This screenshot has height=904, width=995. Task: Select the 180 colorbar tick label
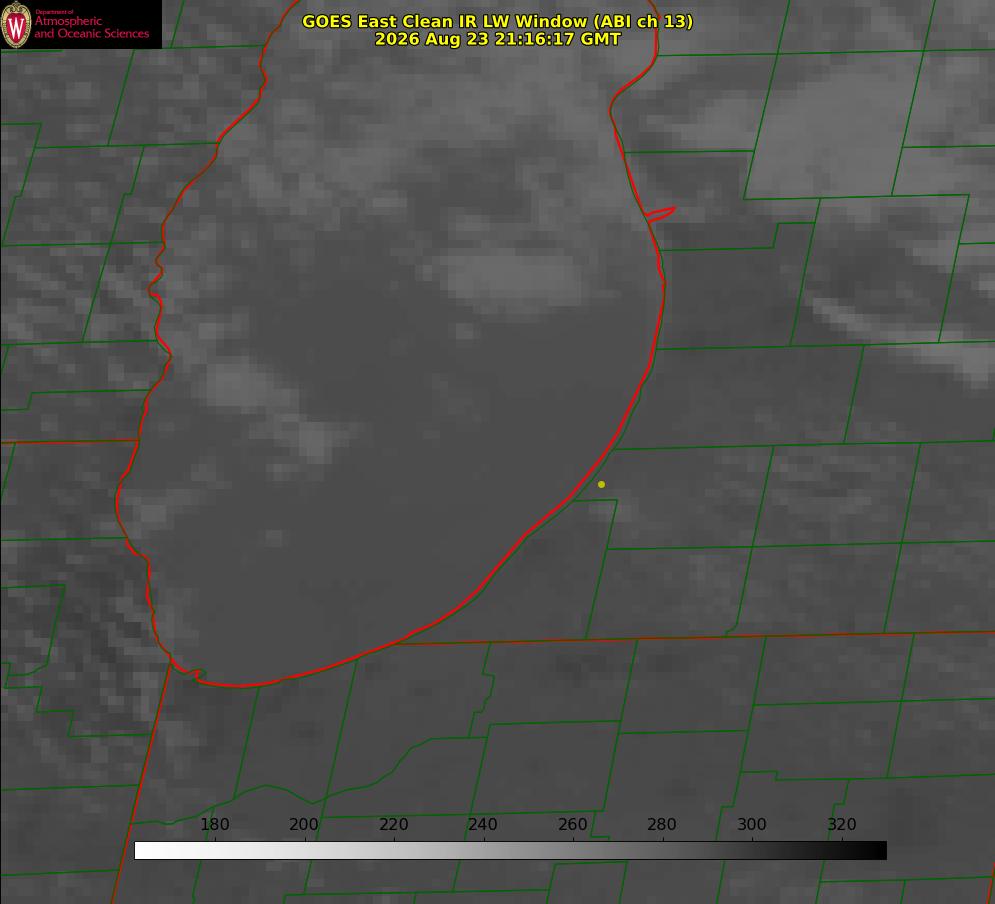click(x=214, y=824)
